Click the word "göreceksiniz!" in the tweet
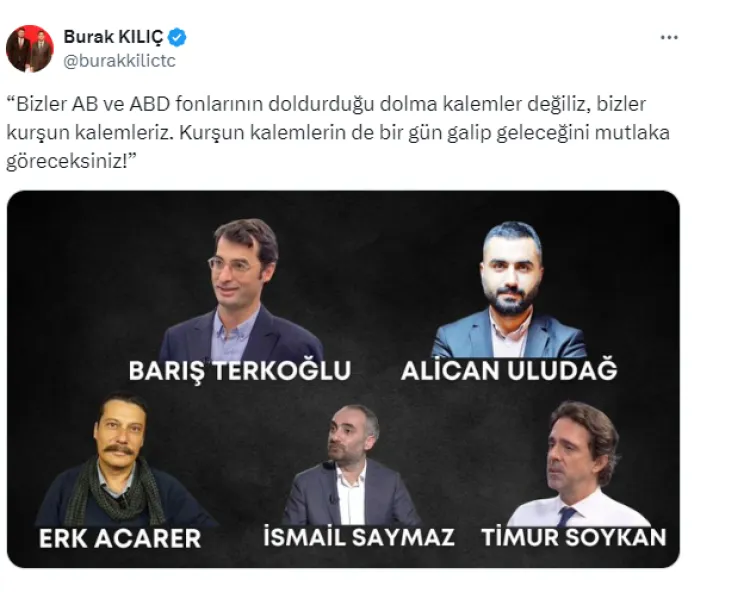Image resolution: width=750 pixels, height=605 pixels. pos(72,161)
